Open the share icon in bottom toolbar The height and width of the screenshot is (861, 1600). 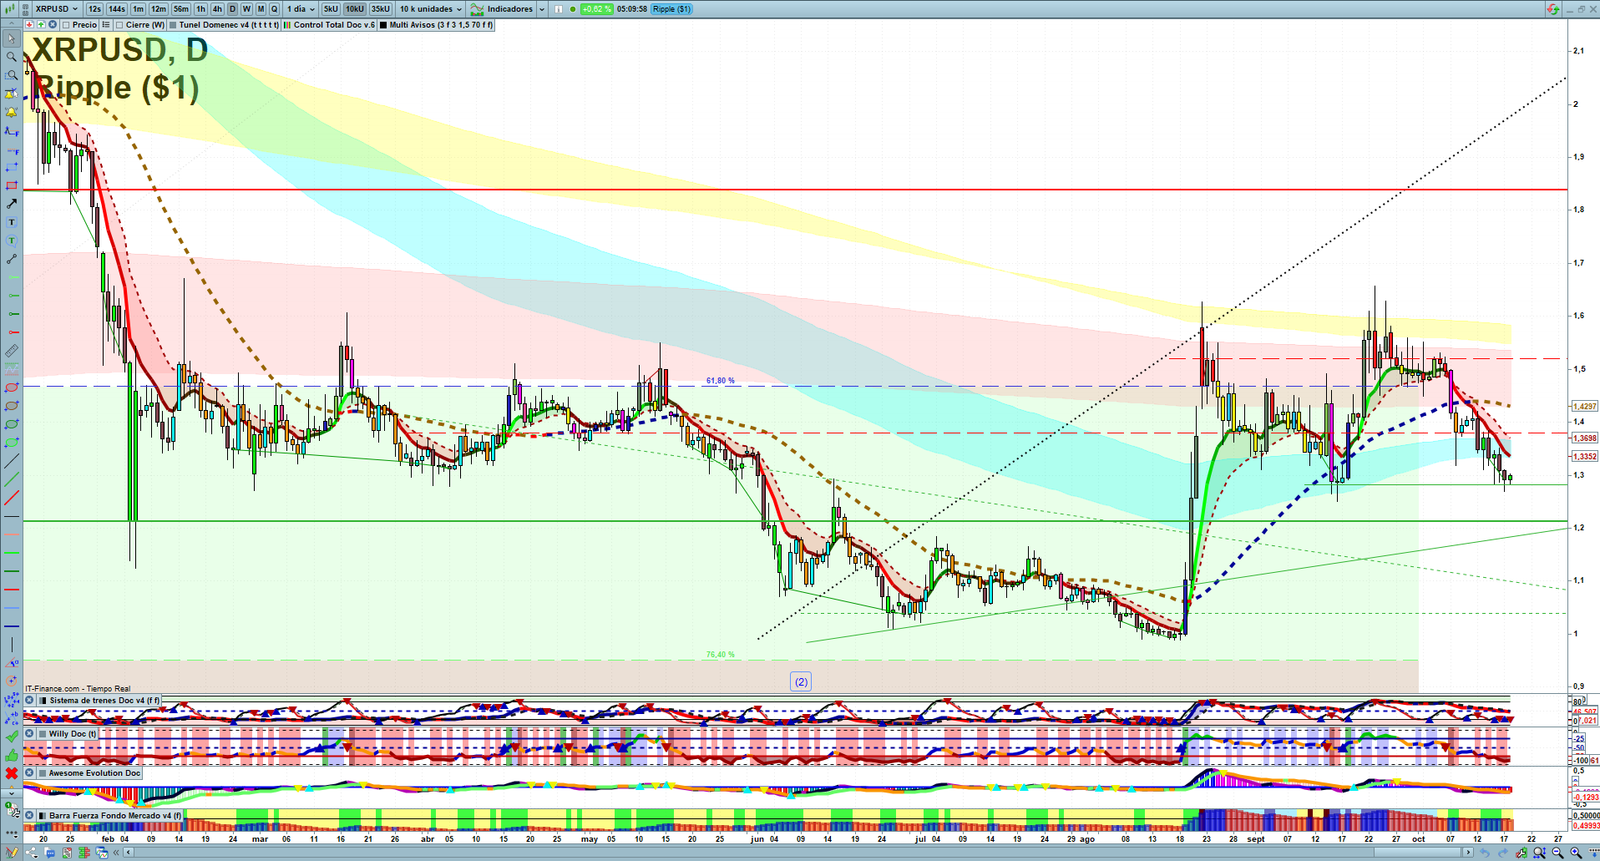pos(31,853)
